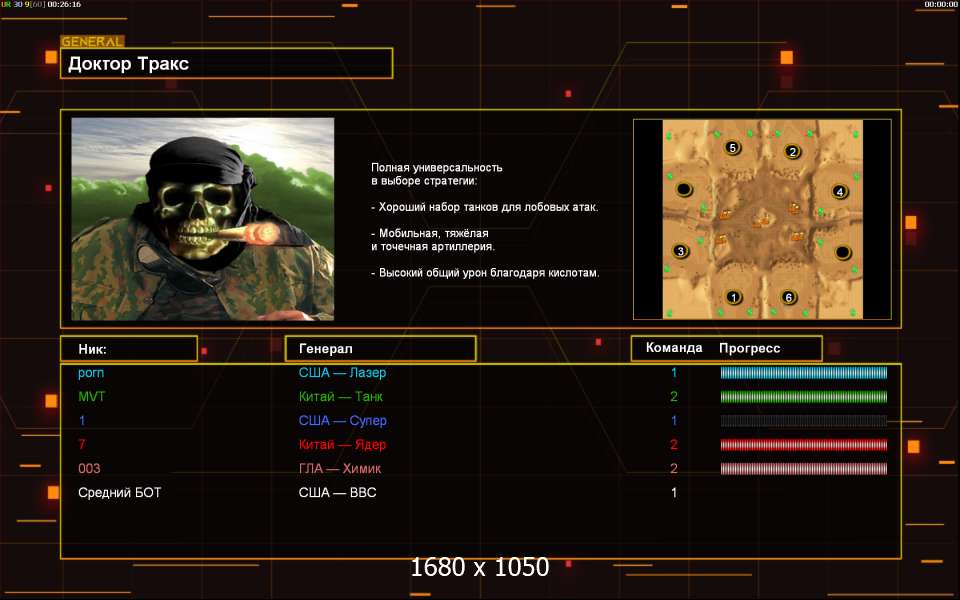This screenshot has width=960, height=600.
Task: Click general "ГЛА — Химик"
Action: point(340,468)
